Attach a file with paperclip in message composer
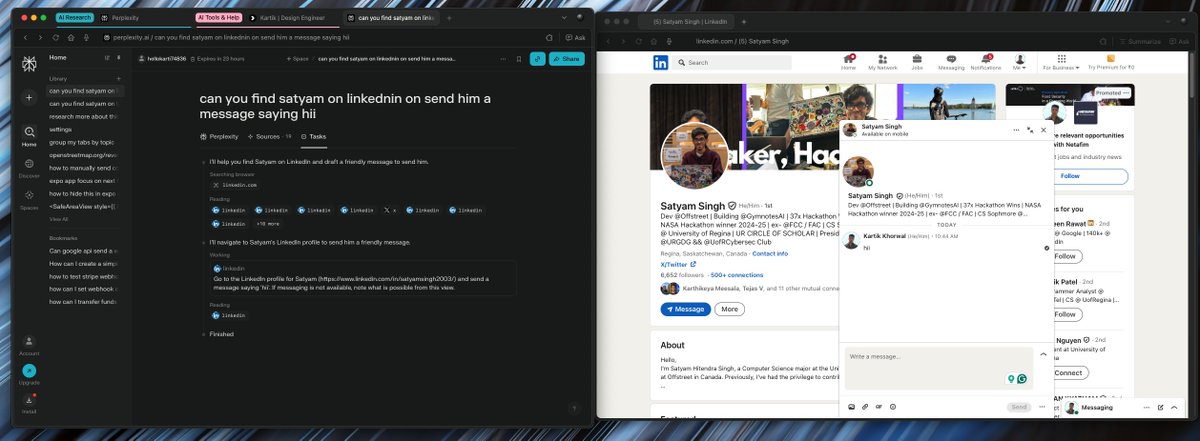1200x441 pixels. 865,407
